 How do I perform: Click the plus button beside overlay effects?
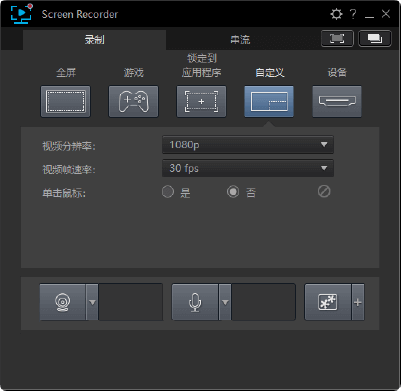point(358,302)
